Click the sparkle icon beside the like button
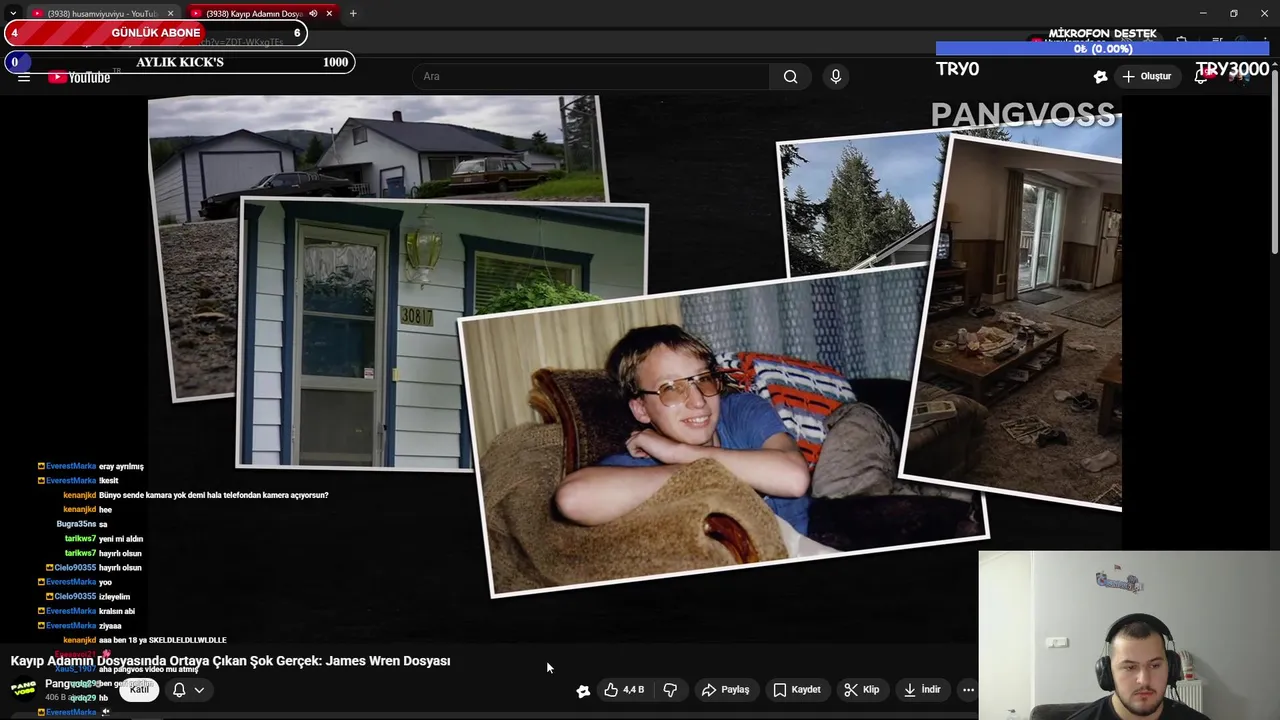Screen dimensions: 1280x720 point(583,691)
